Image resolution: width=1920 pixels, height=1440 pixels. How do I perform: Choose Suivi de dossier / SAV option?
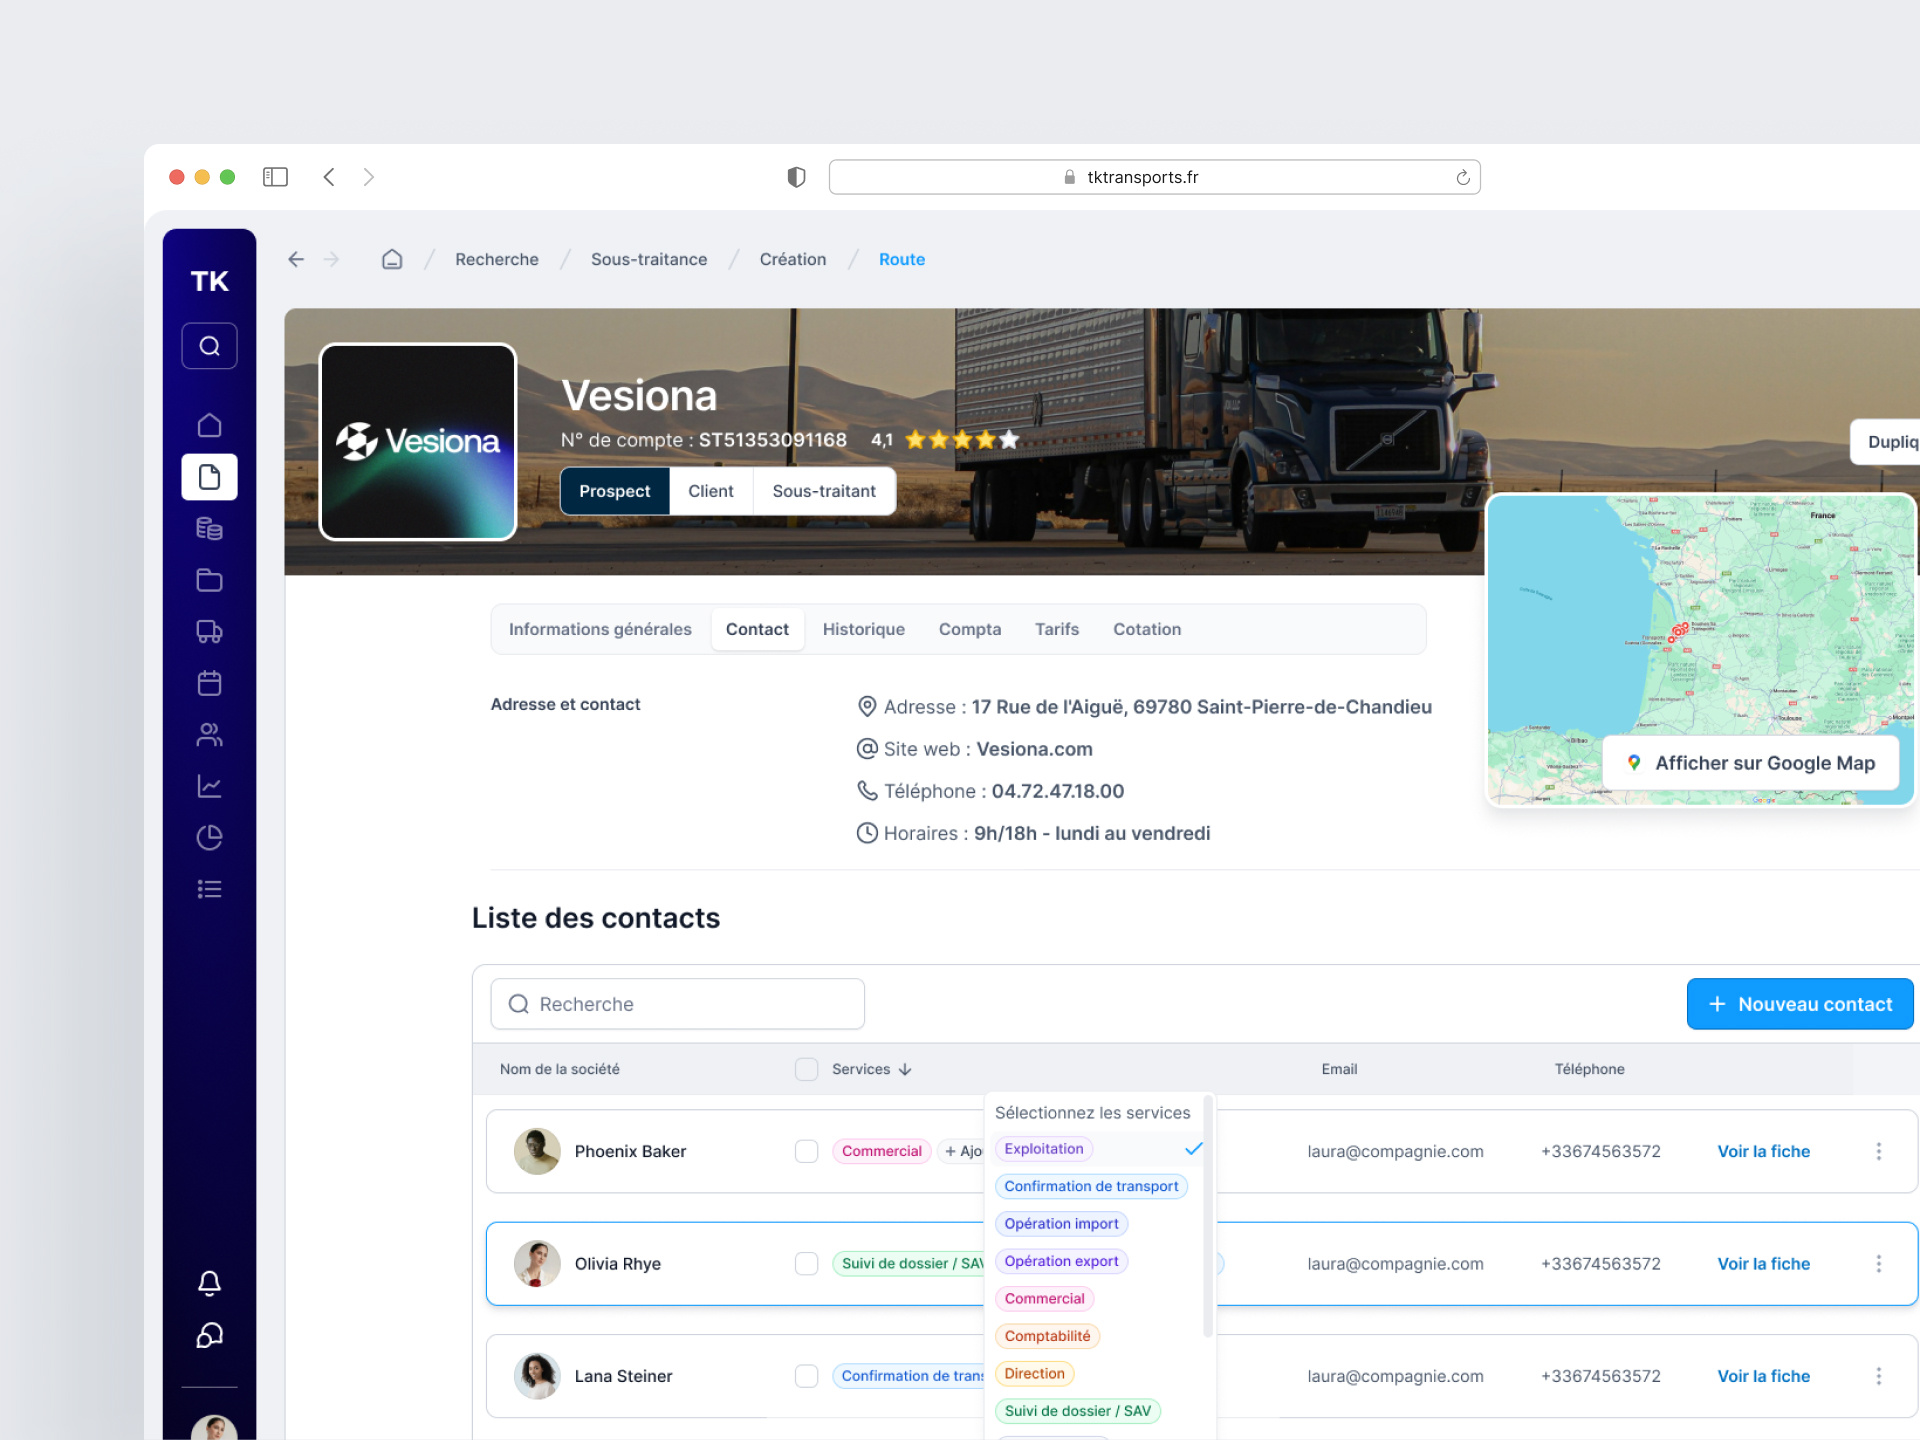(x=1077, y=1411)
